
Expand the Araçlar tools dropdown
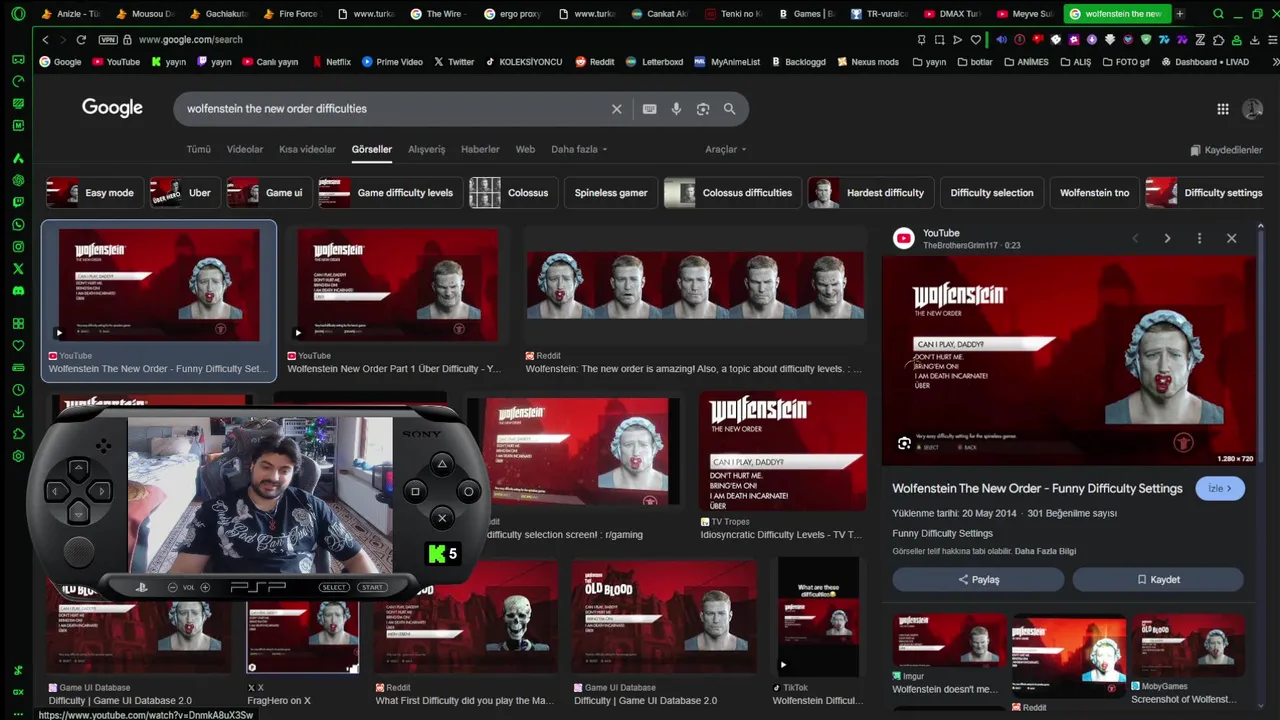click(x=726, y=150)
